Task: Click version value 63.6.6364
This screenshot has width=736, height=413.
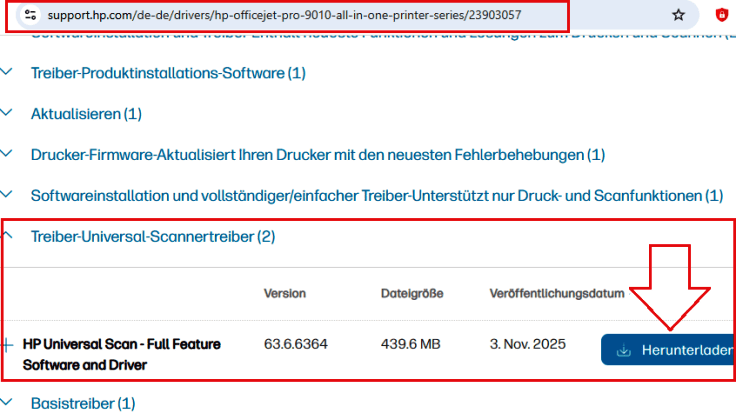Action: (296, 344)
